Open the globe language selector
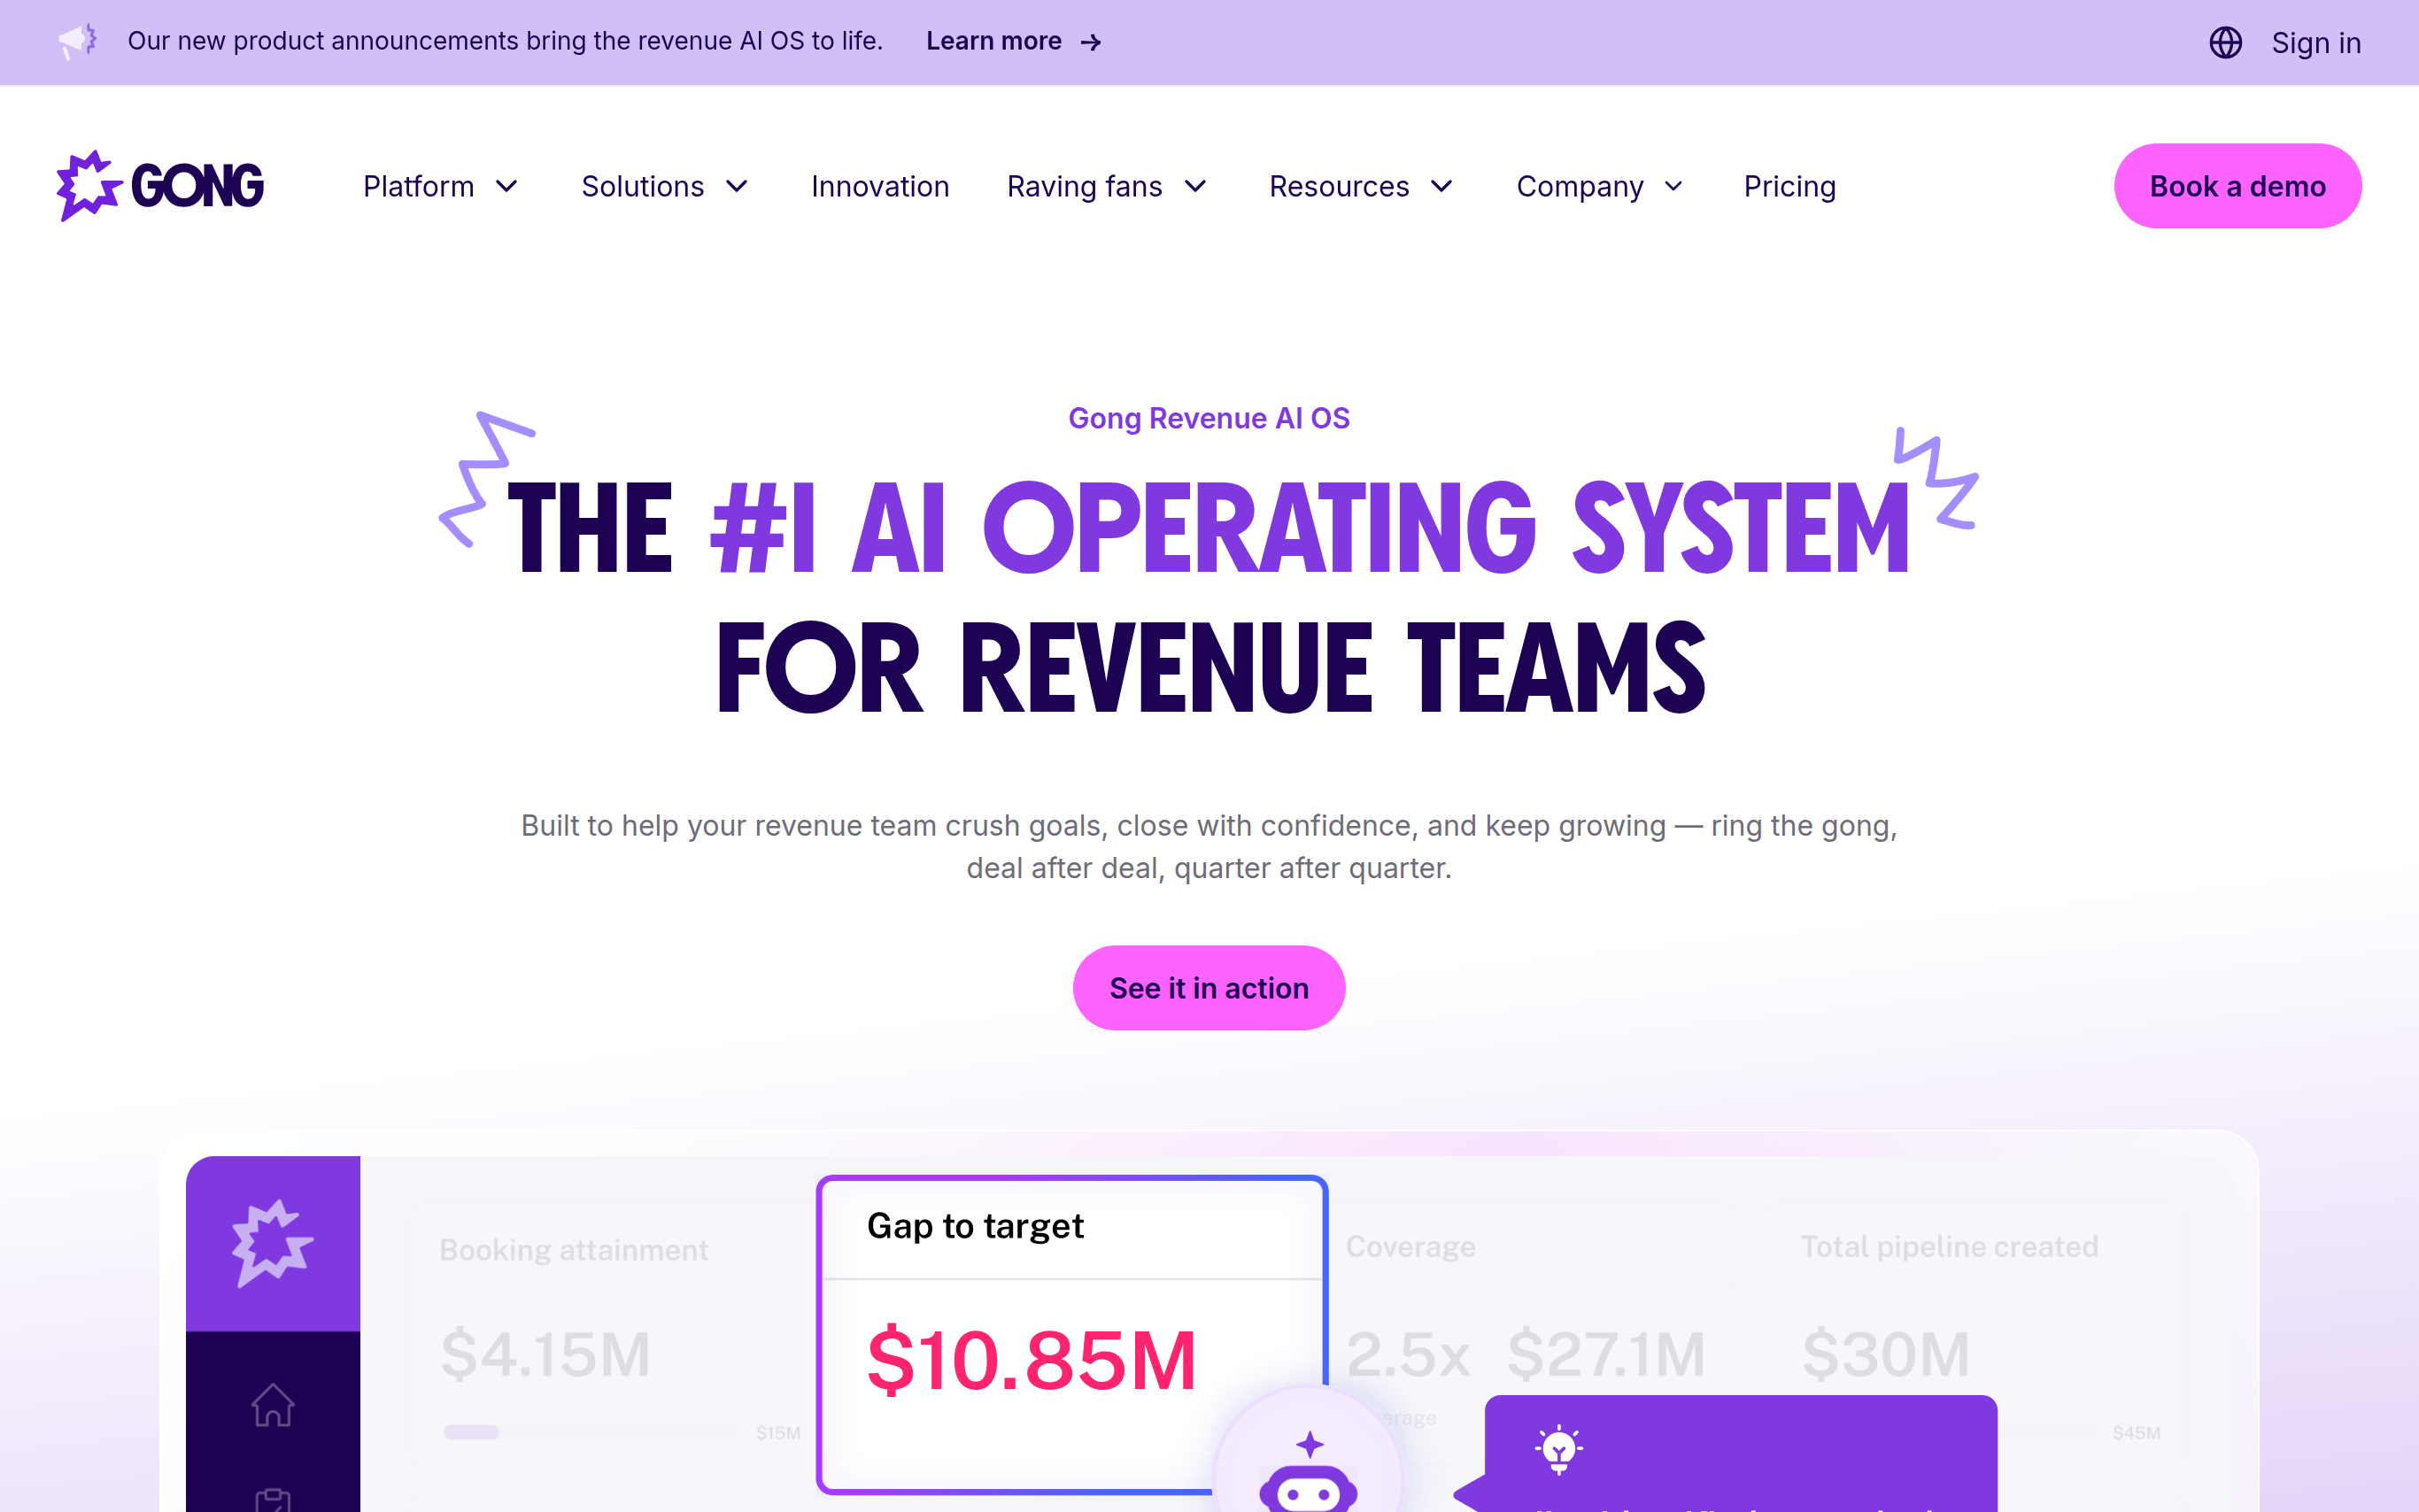Screen dimensions: 2419x1512 point(2225,42)
